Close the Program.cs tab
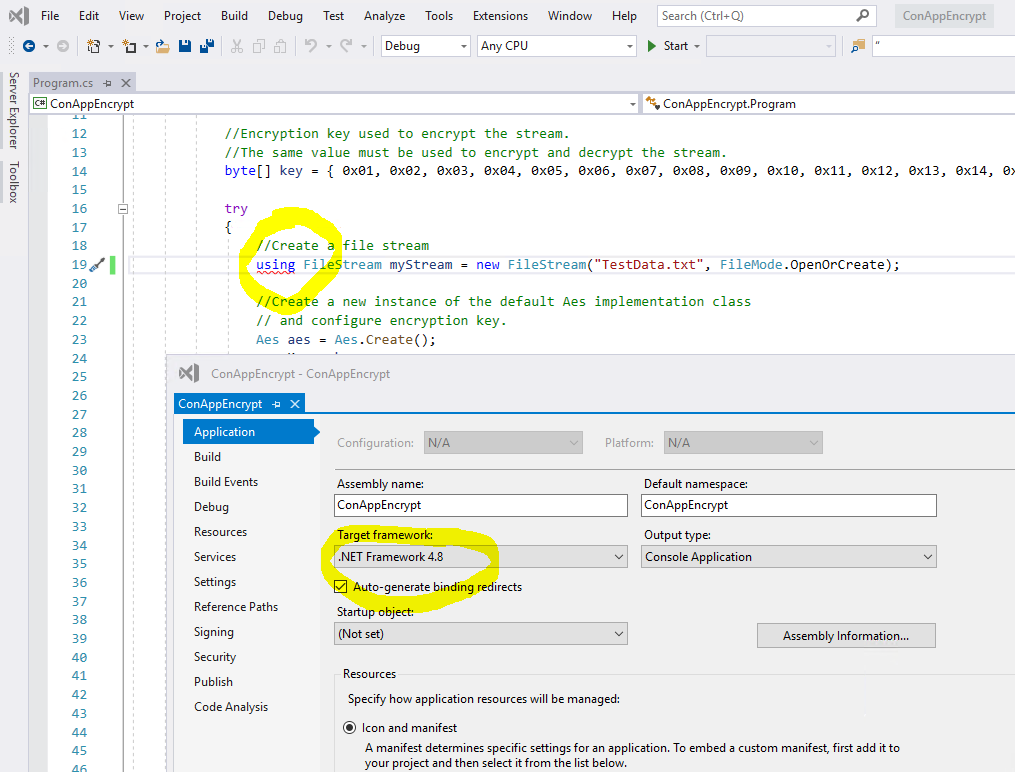The height and width of the screenshot is (772, 1015). 126,83
